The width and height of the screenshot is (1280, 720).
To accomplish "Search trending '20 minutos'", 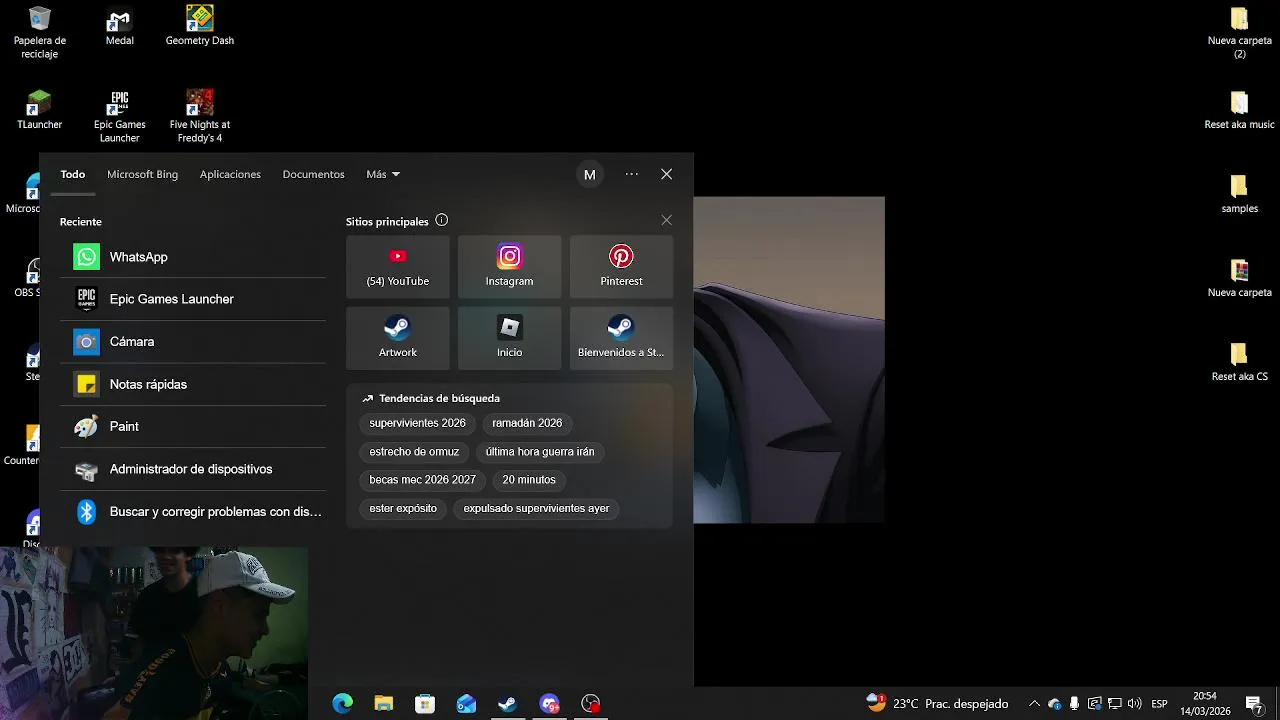I will click(529, 480).
